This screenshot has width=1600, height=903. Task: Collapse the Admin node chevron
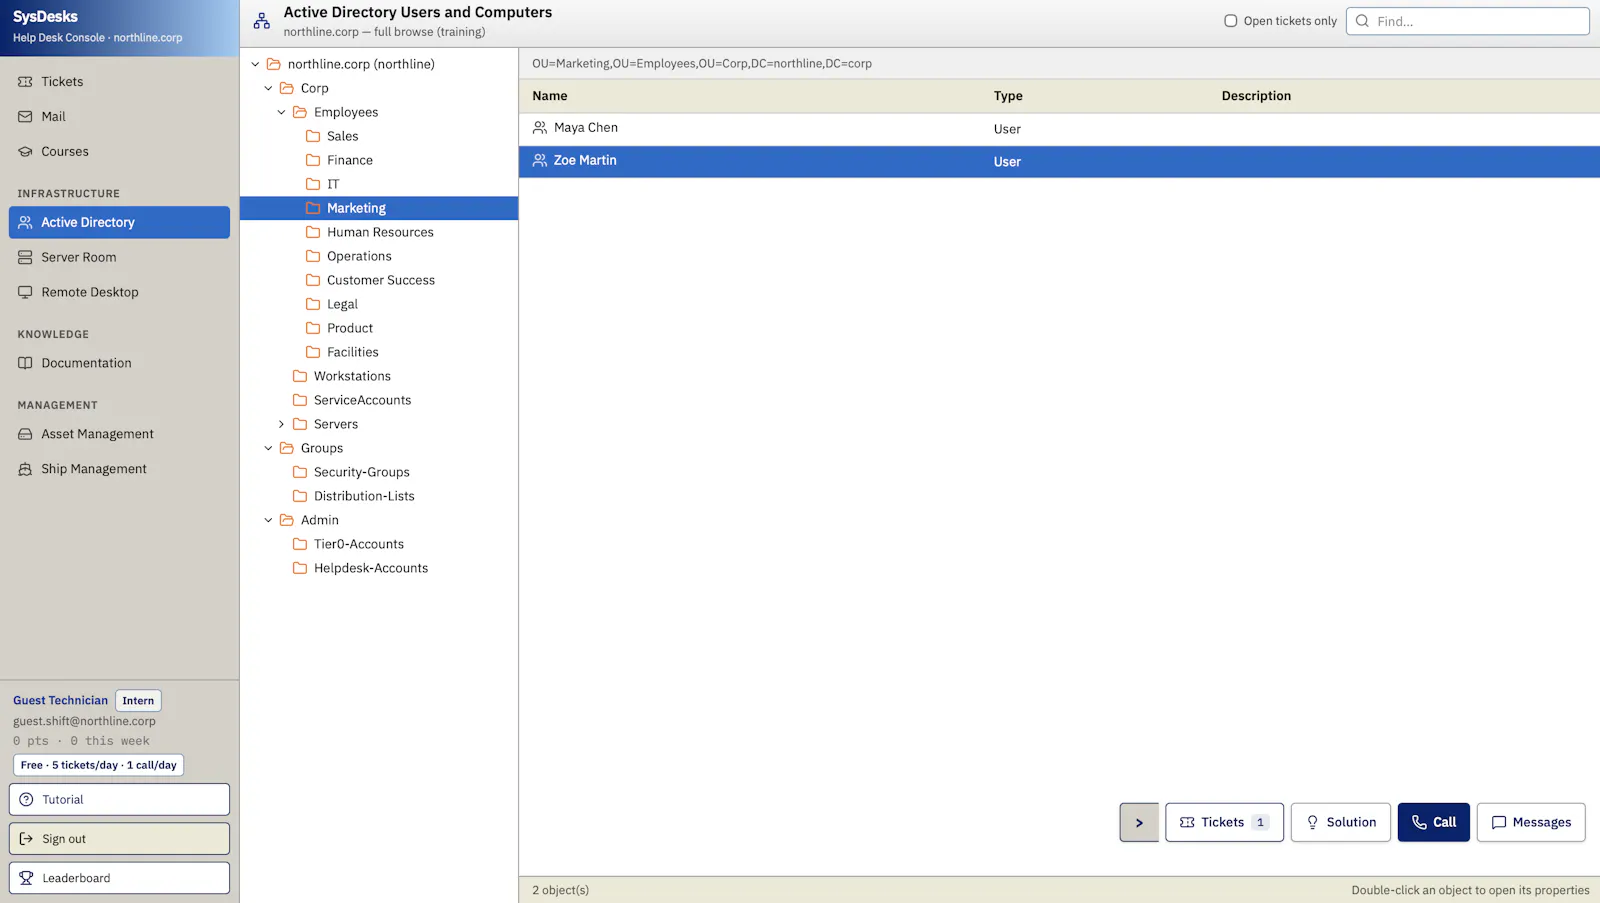(x=268, y=520)
